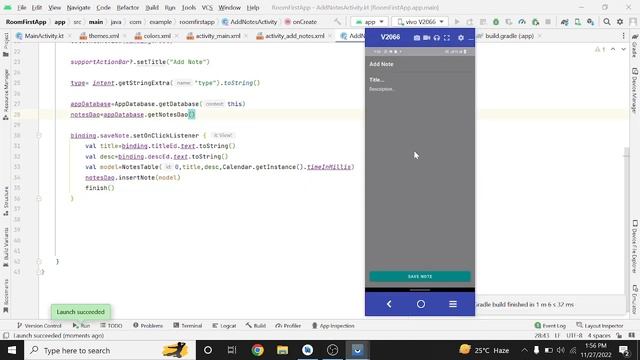This screenshot has width=640, height=360.
Task: Click the Windows search box
Action: pyautogui.click(x=110, y=350)
